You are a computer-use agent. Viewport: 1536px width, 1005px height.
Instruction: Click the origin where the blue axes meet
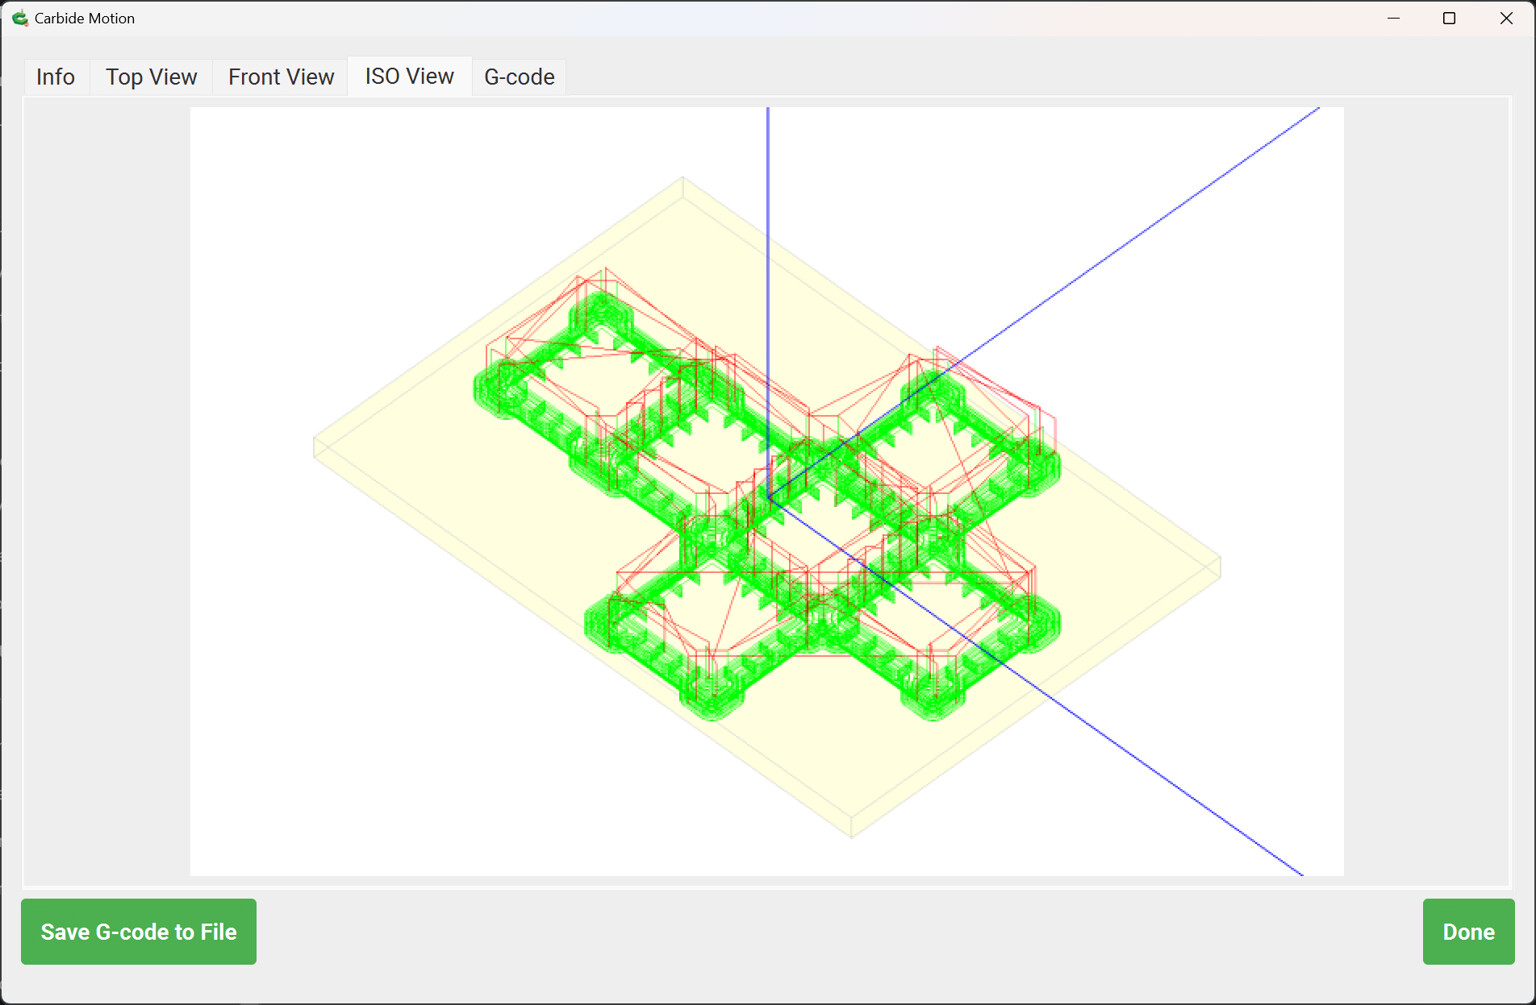[x=768, y=497]
